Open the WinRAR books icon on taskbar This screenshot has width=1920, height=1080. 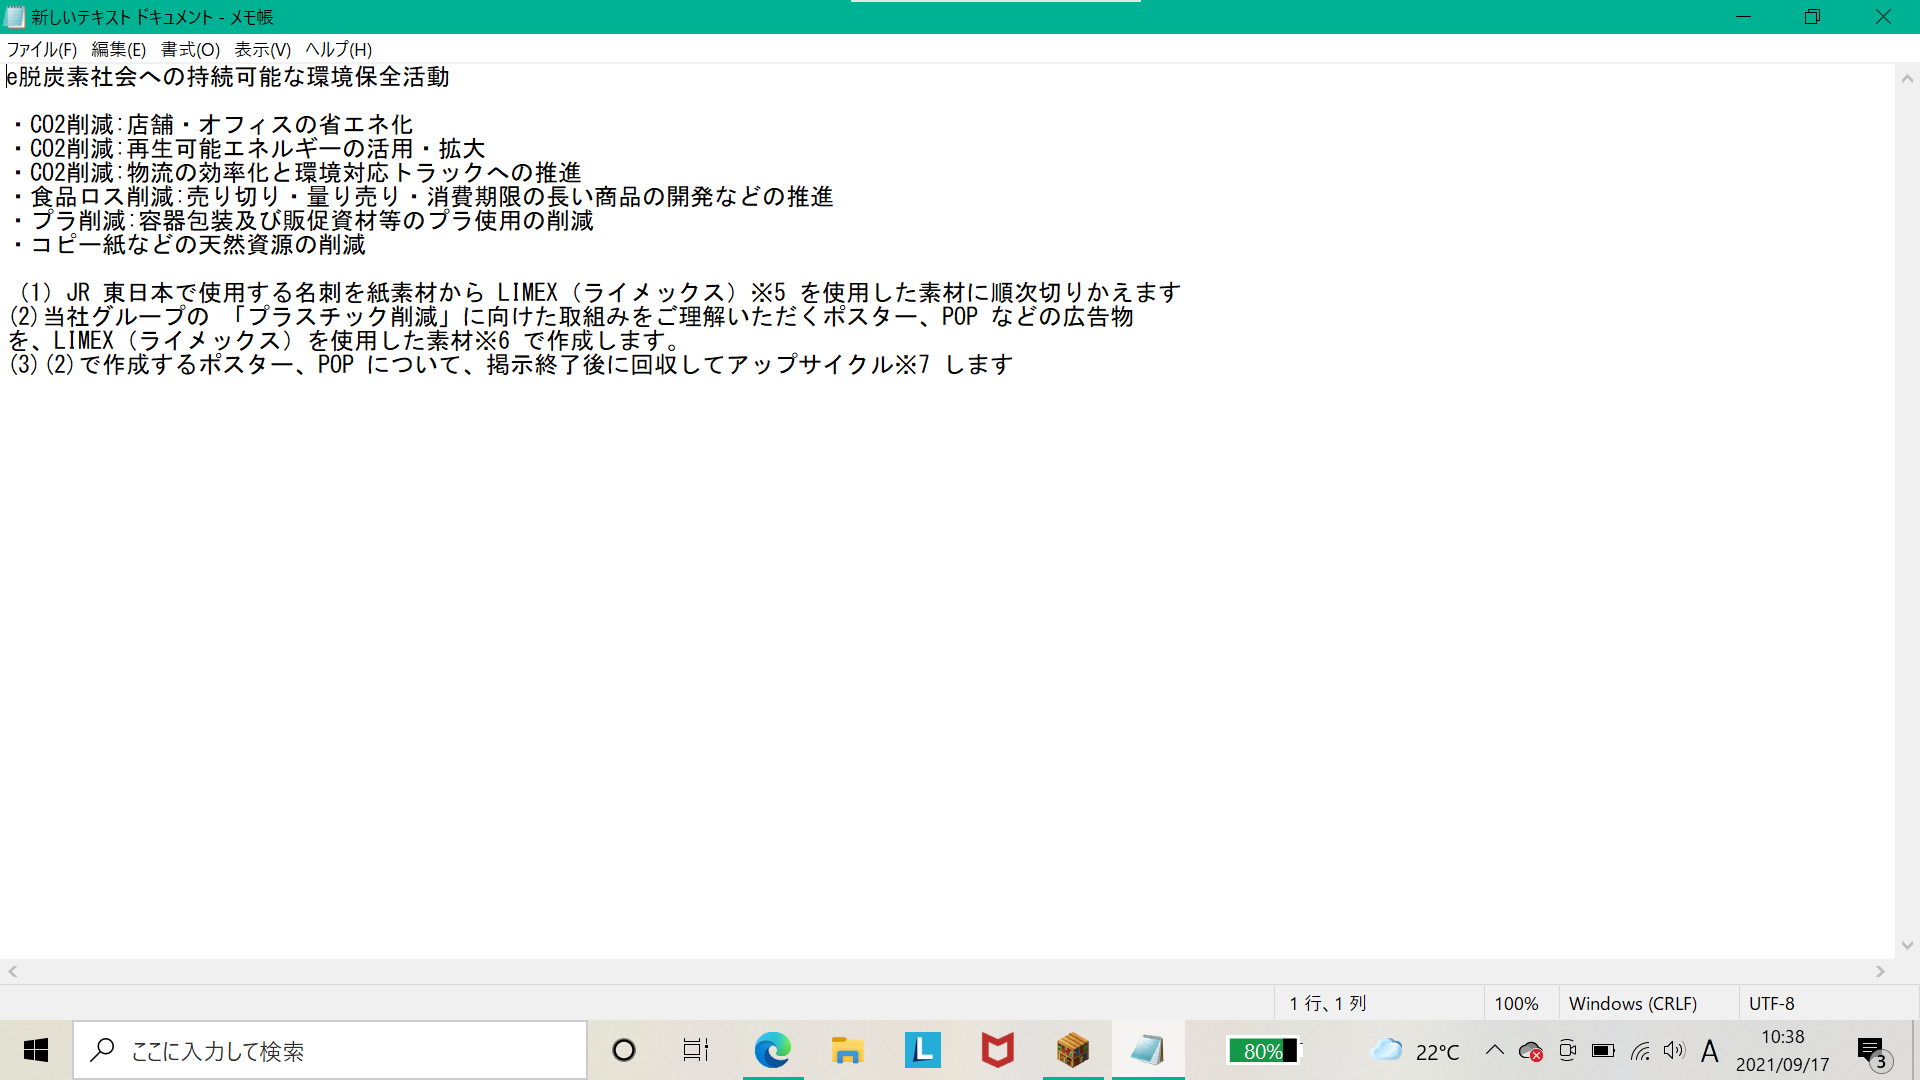click(1072, 1050)
